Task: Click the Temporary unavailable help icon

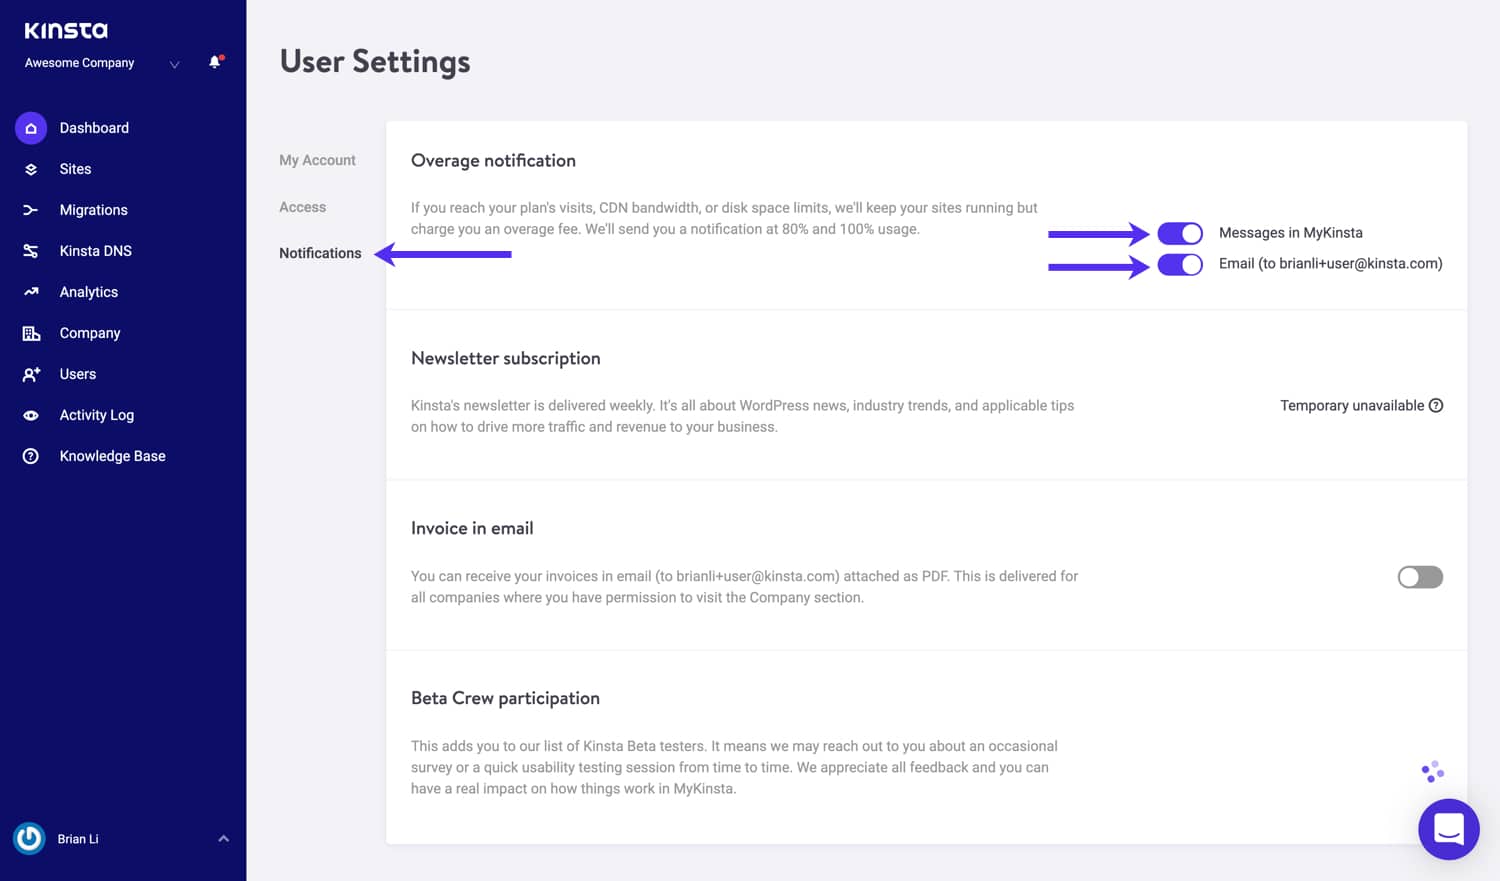Action: [x=1436, y=405]
